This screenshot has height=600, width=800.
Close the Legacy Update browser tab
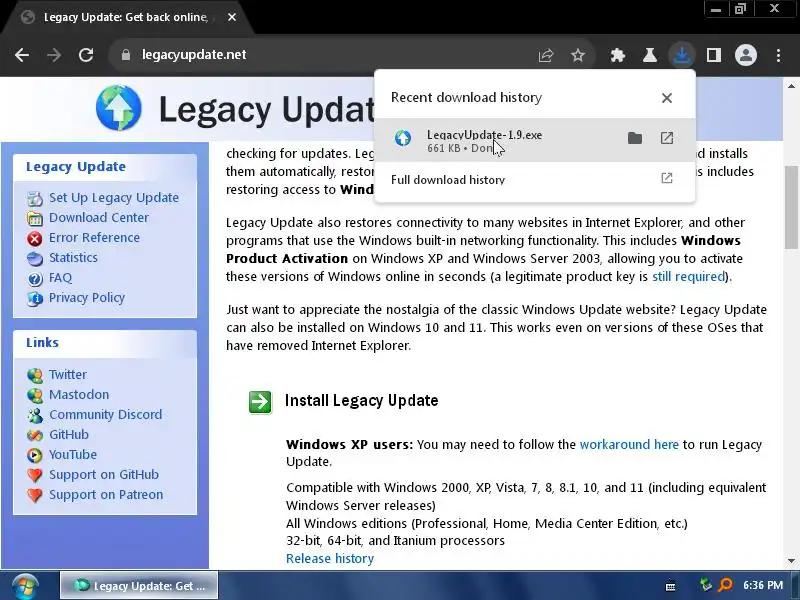(232, 17)
